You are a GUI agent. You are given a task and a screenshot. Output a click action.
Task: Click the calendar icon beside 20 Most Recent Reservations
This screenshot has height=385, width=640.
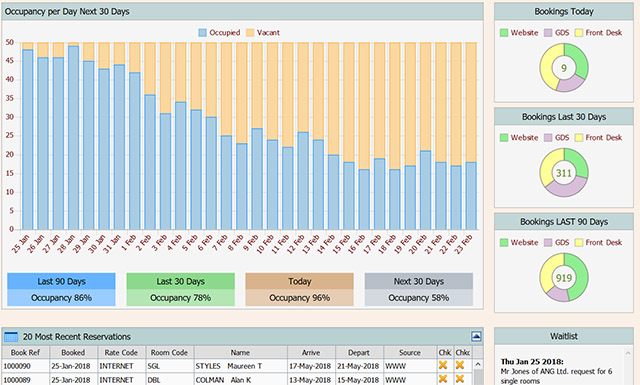click(11, 337)
